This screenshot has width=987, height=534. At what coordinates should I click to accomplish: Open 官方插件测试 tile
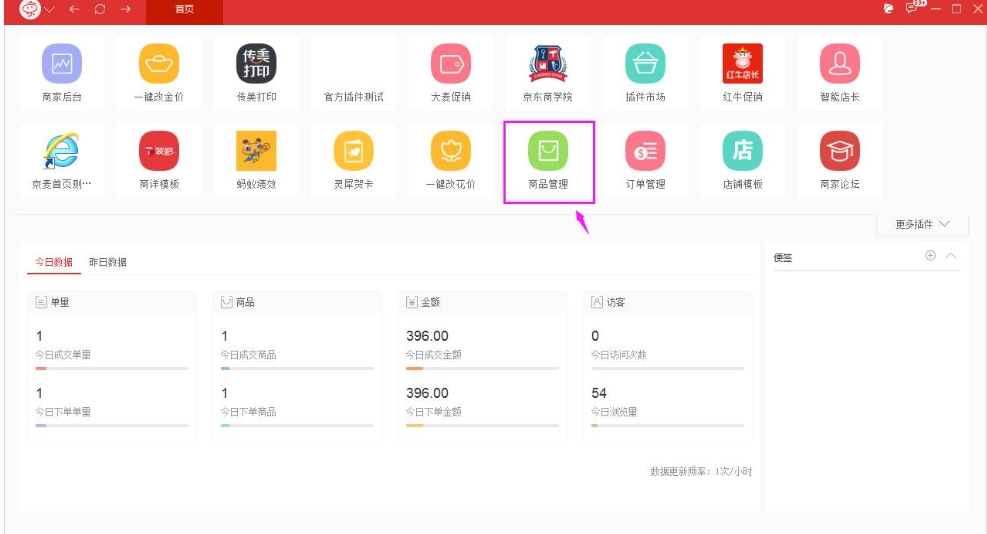click(x=353, y=73)
